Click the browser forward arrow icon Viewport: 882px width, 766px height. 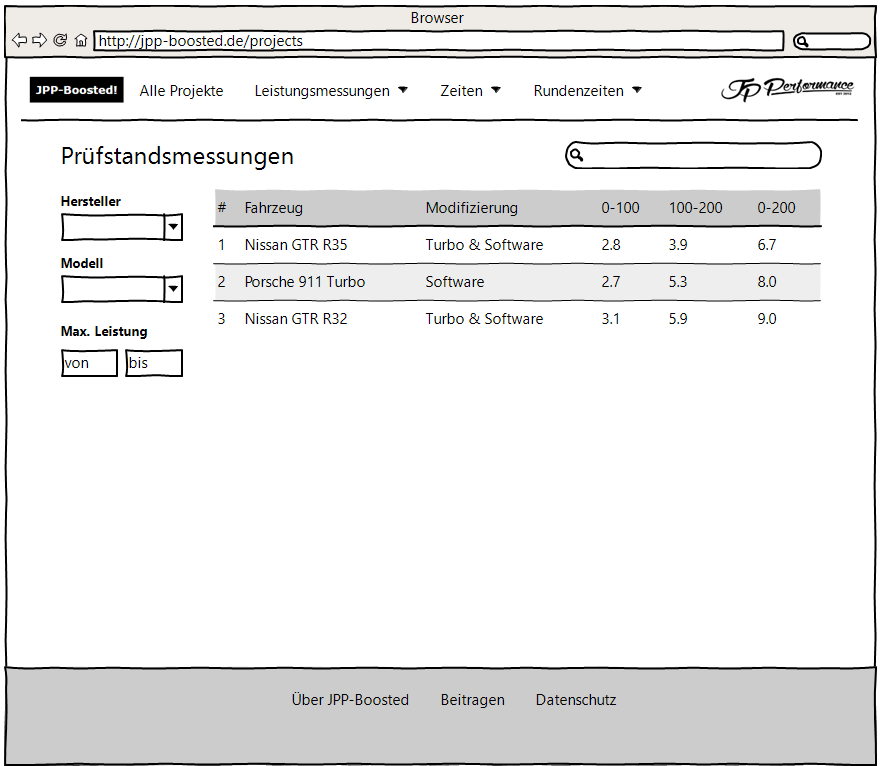click(39, 40)
